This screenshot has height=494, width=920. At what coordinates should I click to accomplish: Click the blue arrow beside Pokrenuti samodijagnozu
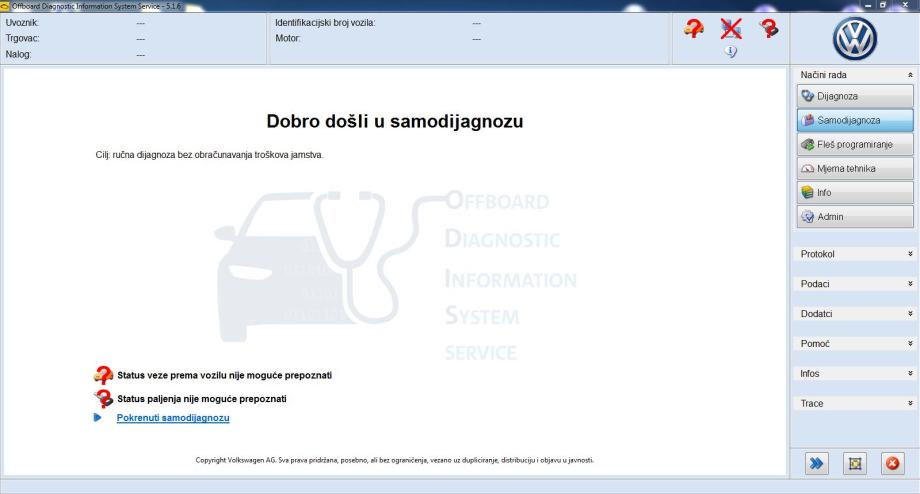point(97,418)
